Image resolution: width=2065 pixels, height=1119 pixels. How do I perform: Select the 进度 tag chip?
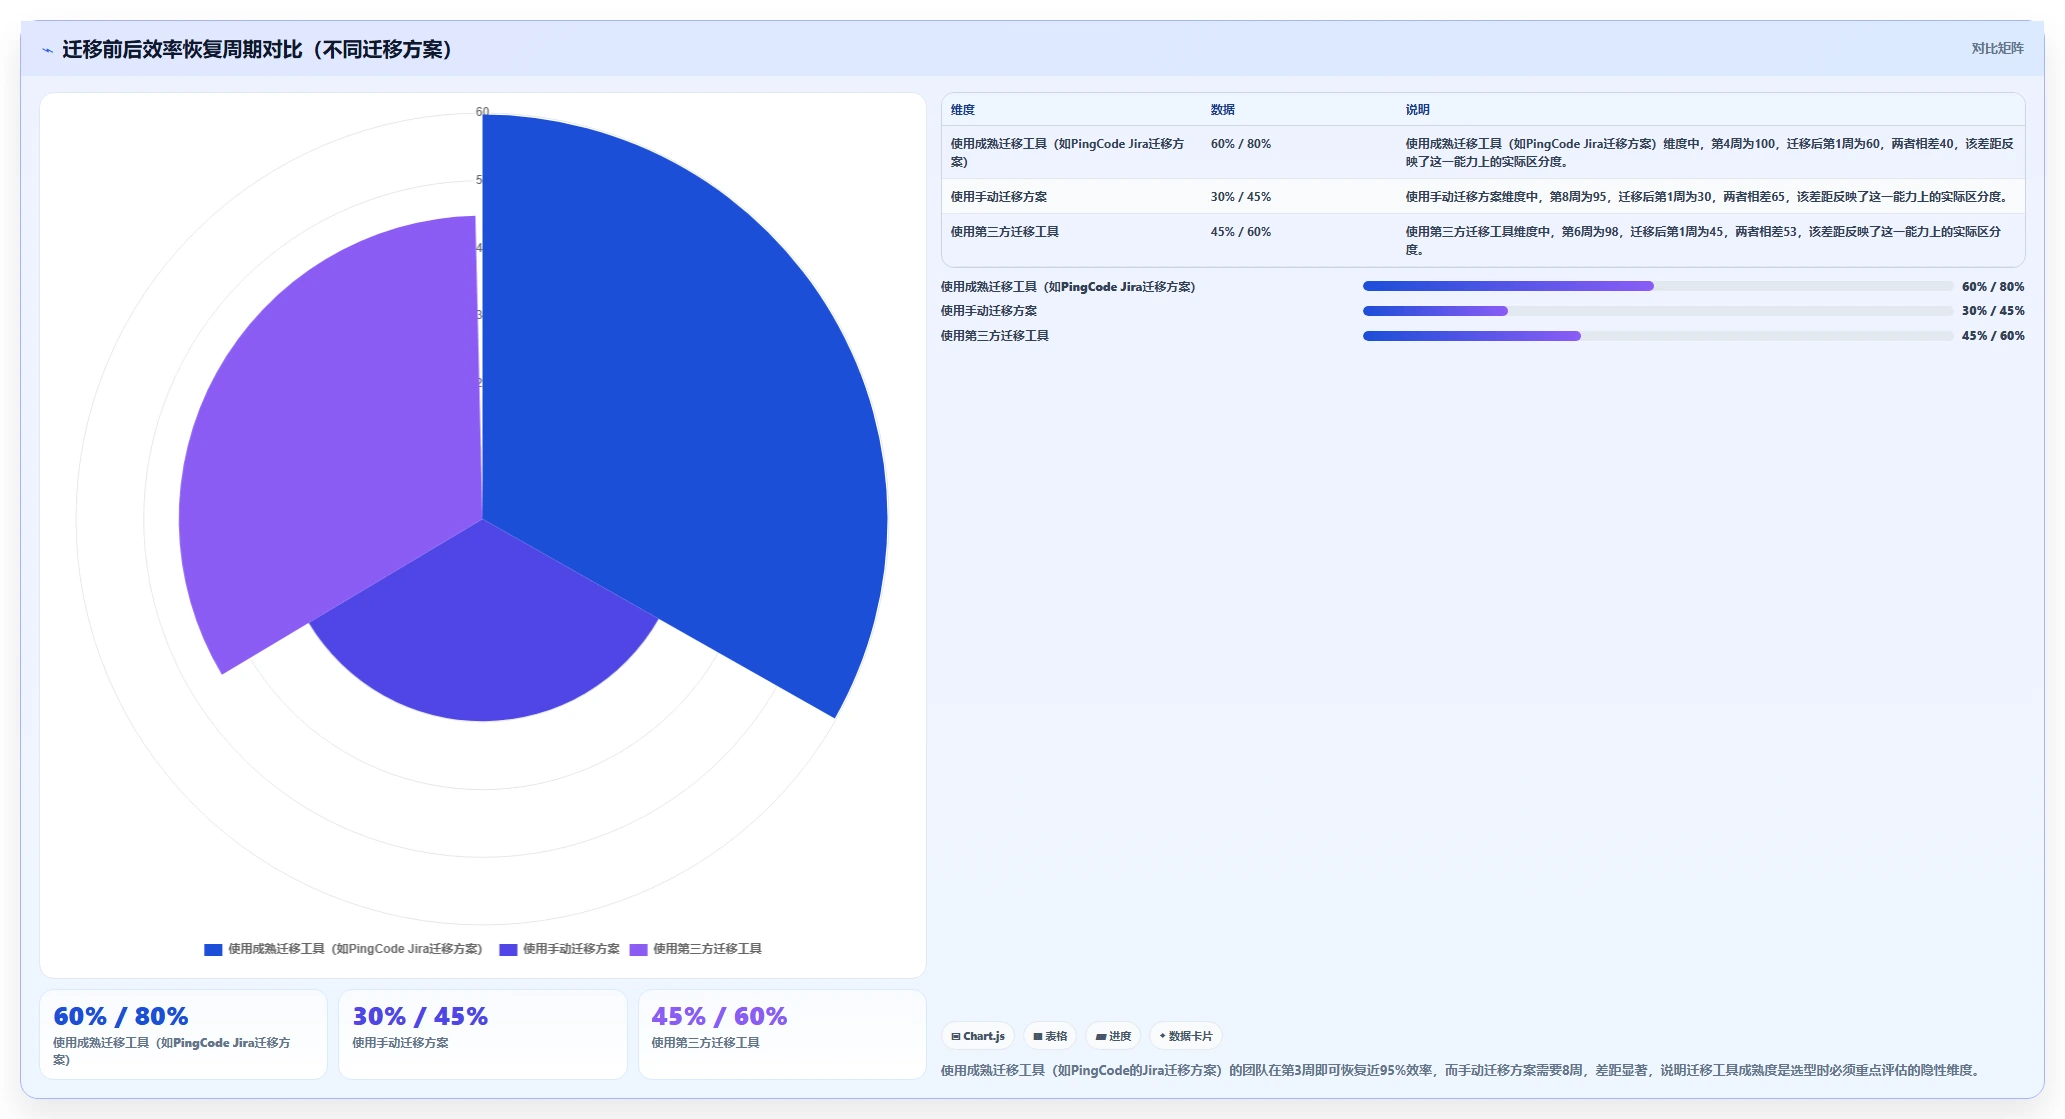pyautogui.click(x=1113, y=1036)
